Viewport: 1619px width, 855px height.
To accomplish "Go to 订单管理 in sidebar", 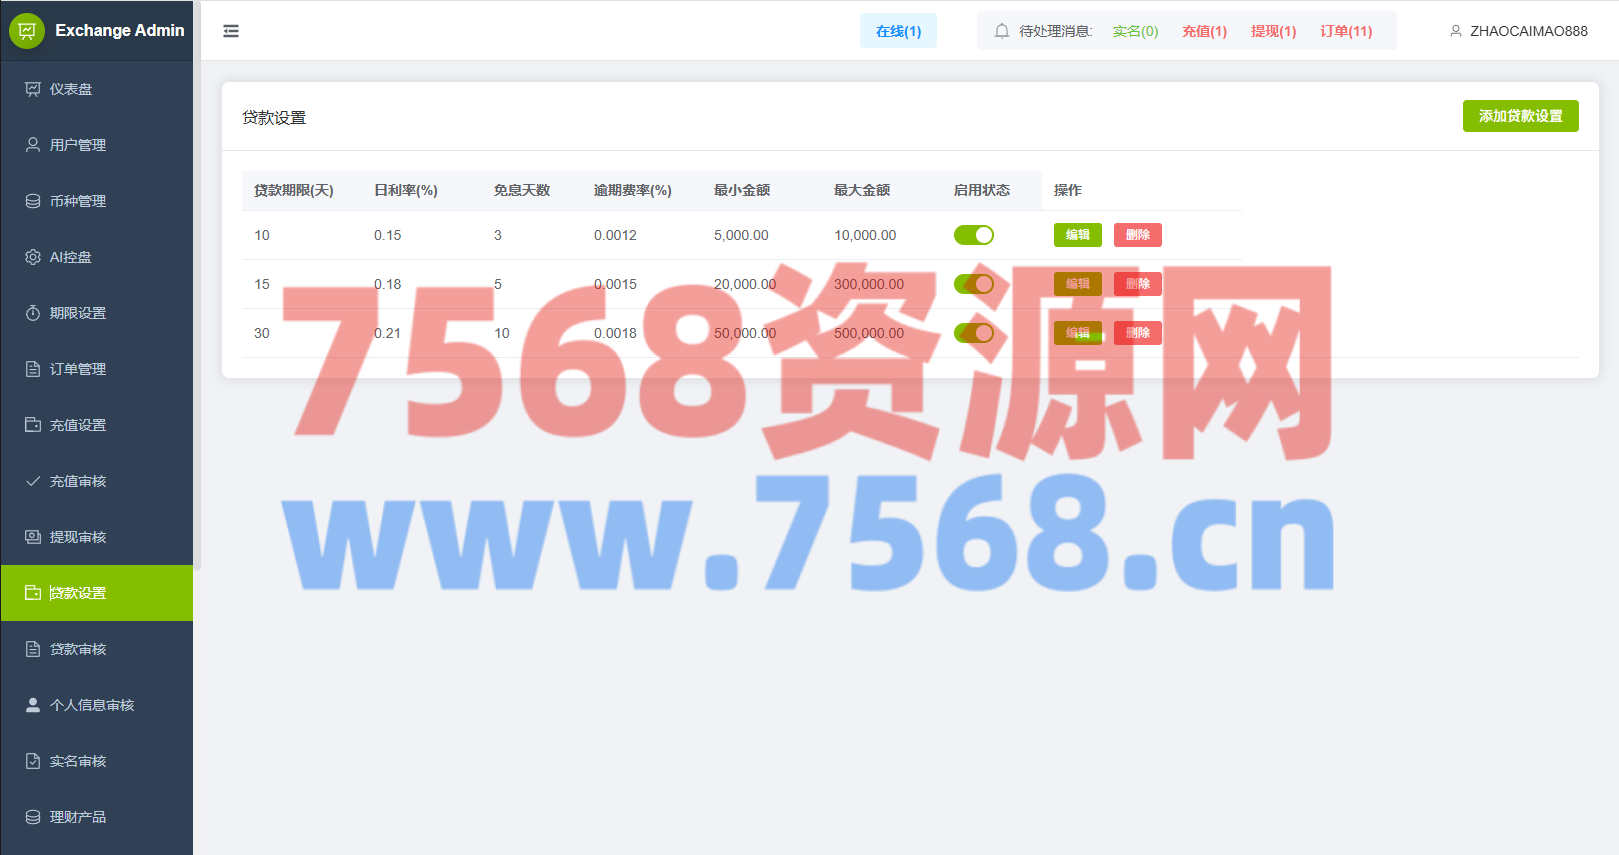I will click(78, 369).
